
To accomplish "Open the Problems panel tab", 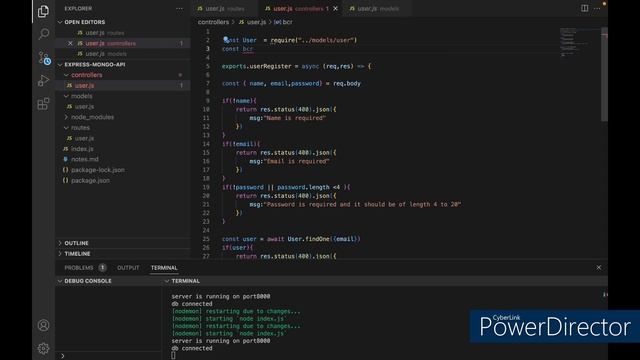I will pyautogui.click(x=79, y=268).
